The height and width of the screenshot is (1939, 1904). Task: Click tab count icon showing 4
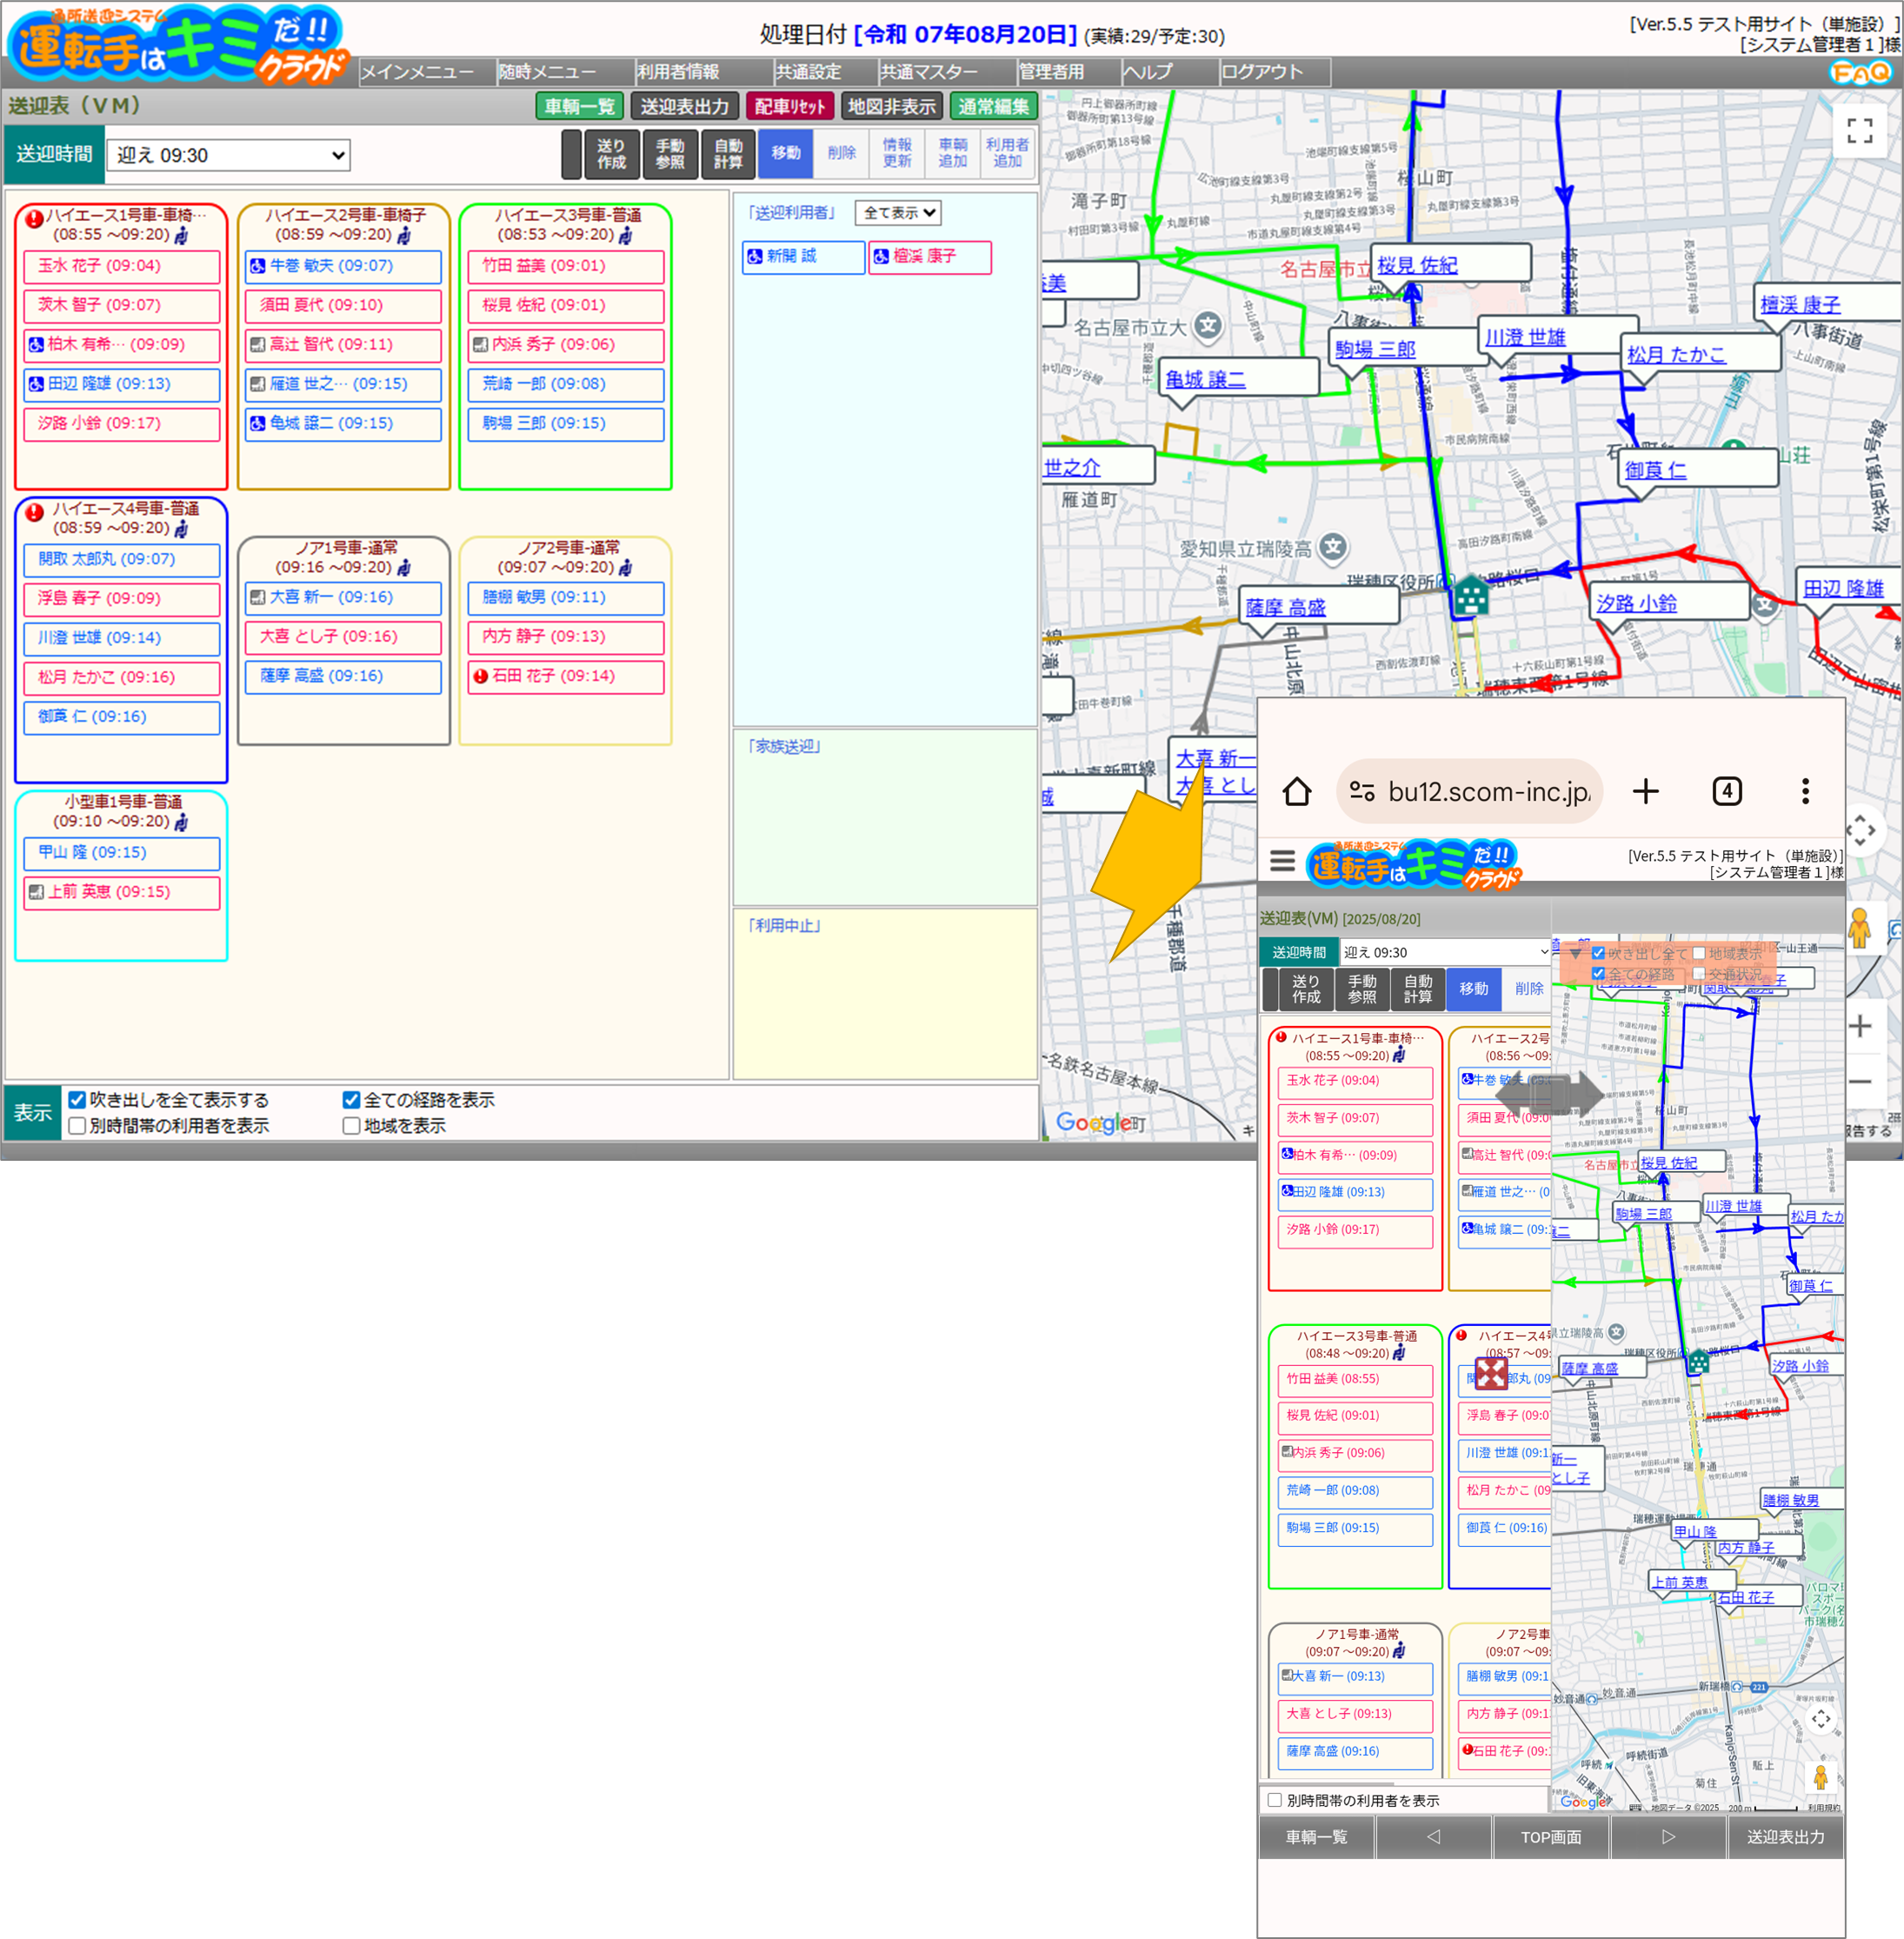point(1727,791)
